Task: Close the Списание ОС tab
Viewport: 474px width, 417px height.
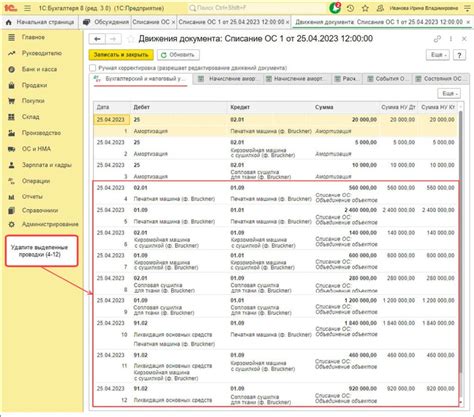Action: 173,22
